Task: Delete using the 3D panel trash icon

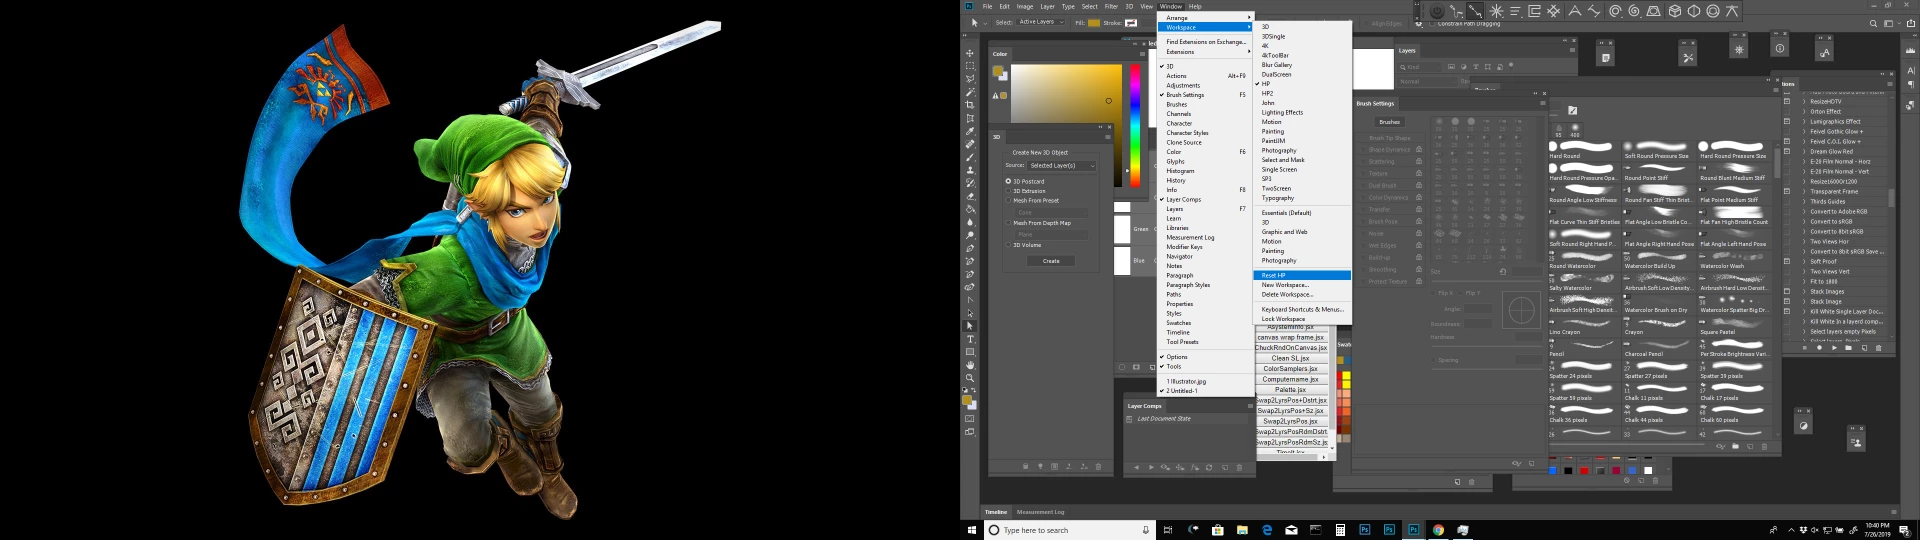Action: 1098,466
